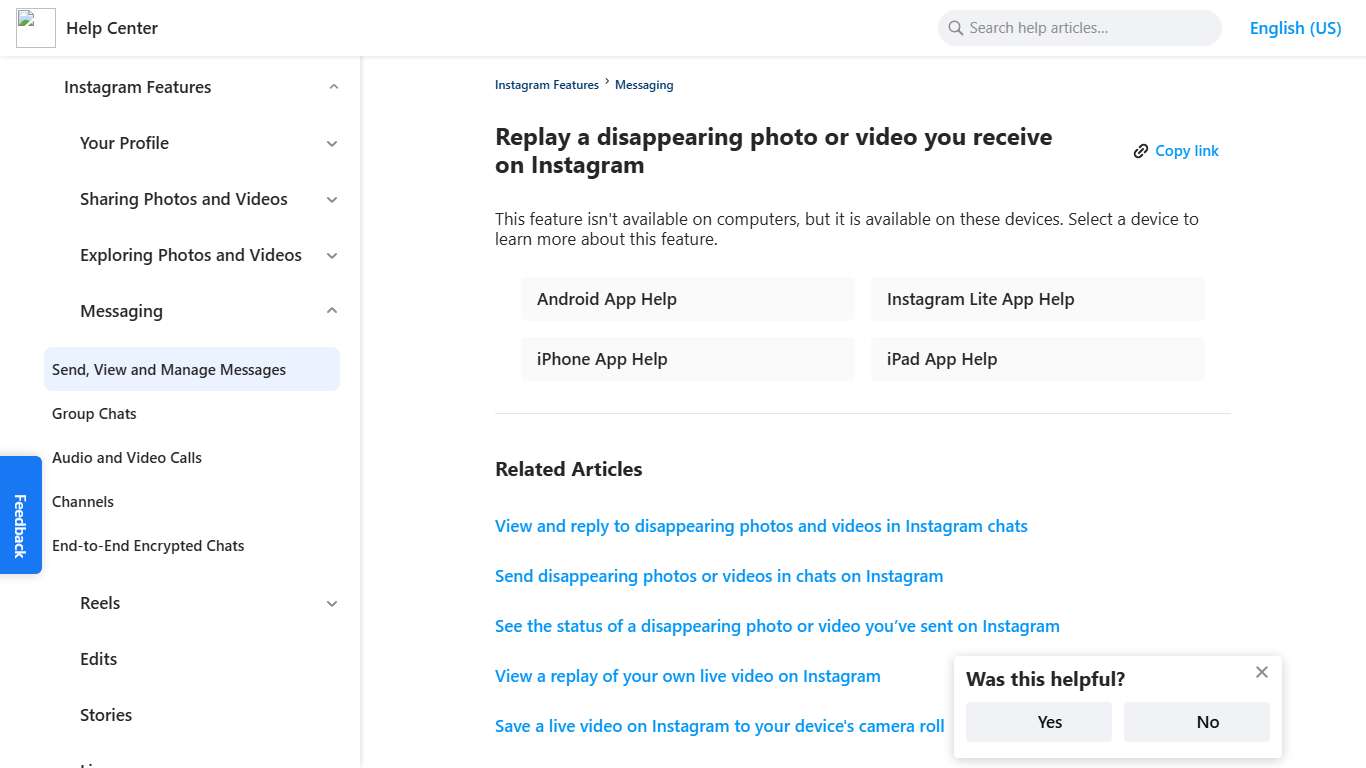Click the Help Center logo image
The image size is (1366, 768).
point(35,28)
